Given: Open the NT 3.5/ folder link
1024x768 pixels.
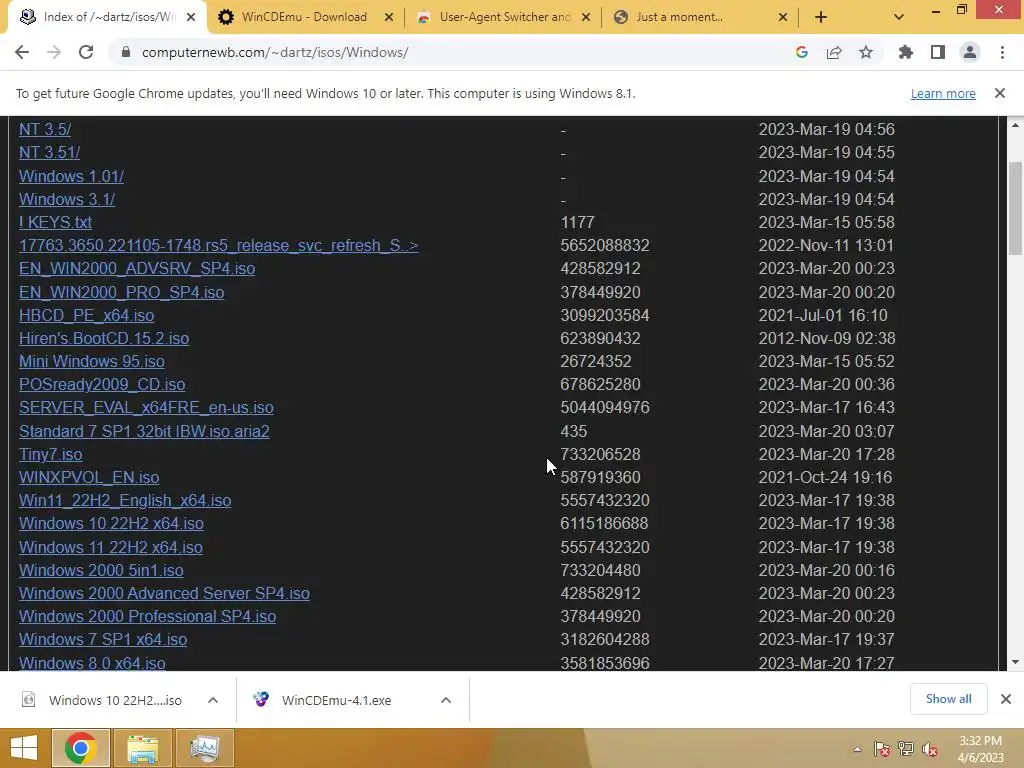Looking at the screenshot, I should point(45,129).
